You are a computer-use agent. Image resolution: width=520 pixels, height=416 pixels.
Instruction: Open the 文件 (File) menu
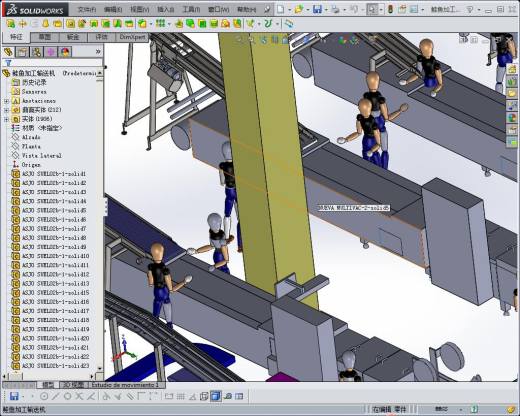click(x=87, y=9)
